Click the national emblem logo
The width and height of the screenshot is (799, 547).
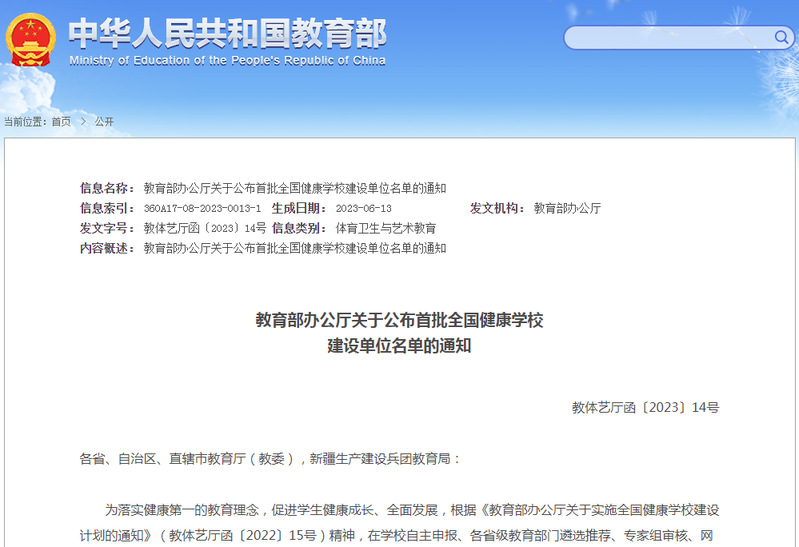(31, 40)
